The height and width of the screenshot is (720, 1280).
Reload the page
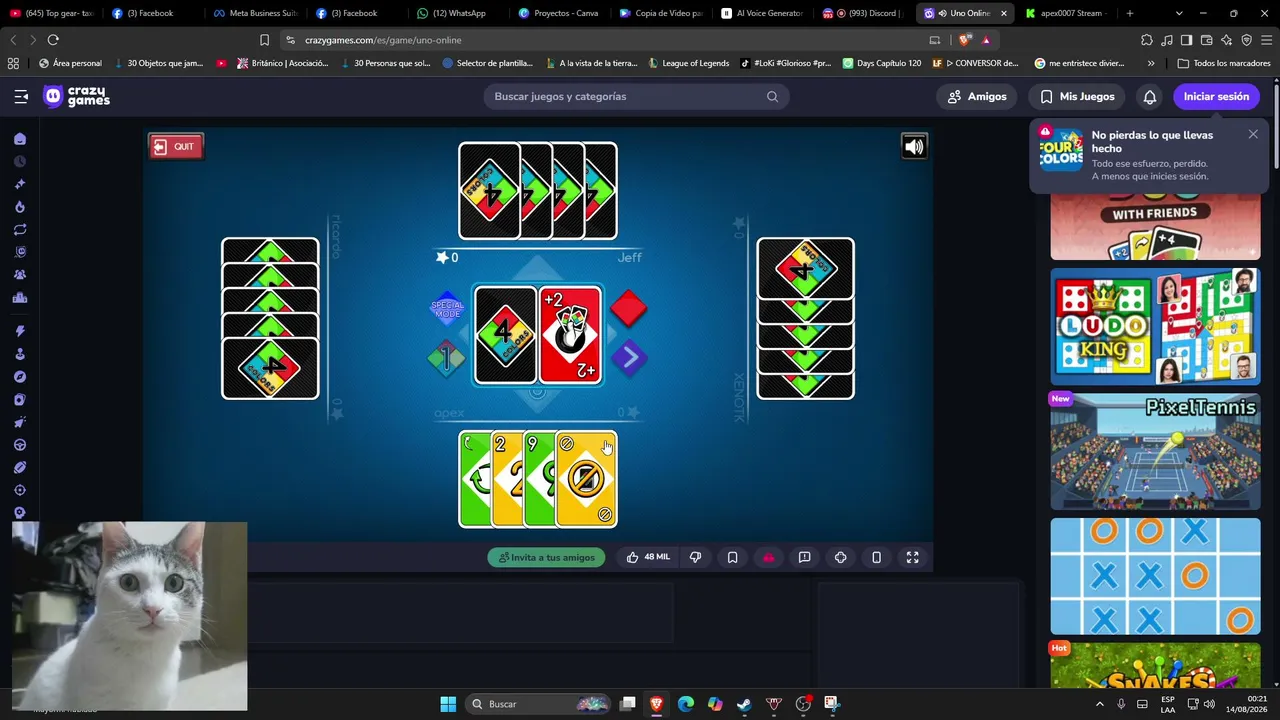tap(53, 40)
